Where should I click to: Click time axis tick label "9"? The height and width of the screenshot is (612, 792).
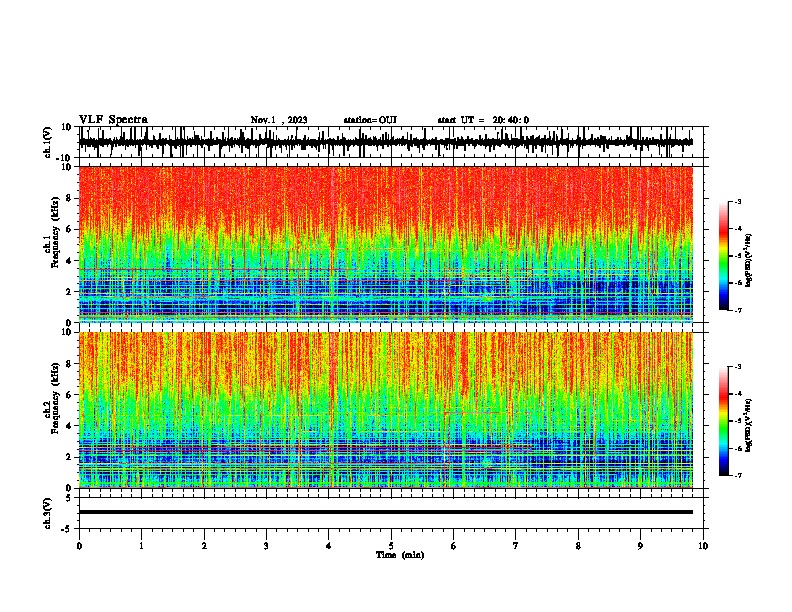point(640,546)
